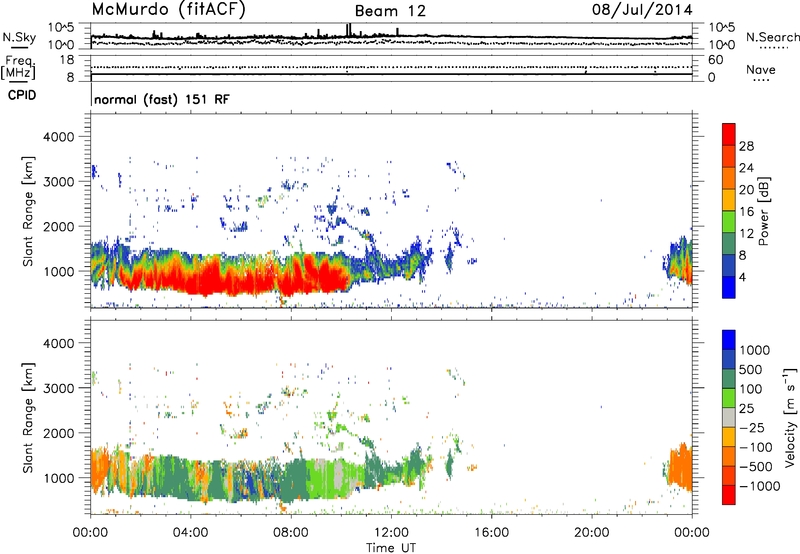This screenshot has height=554, width=800.
Task: Click the blue bottom of Power color bar
Action: pyautogui.click(x=729, y=287)
